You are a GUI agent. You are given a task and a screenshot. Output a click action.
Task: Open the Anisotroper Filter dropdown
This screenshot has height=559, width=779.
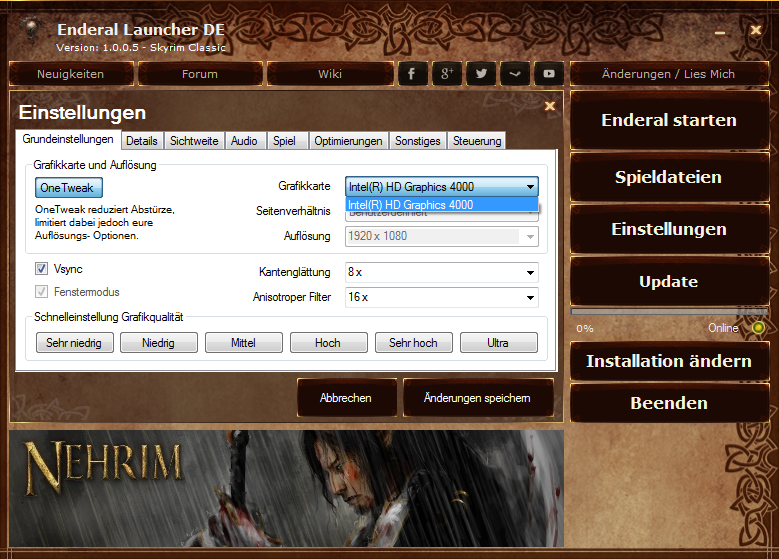(x=441, y=297)
